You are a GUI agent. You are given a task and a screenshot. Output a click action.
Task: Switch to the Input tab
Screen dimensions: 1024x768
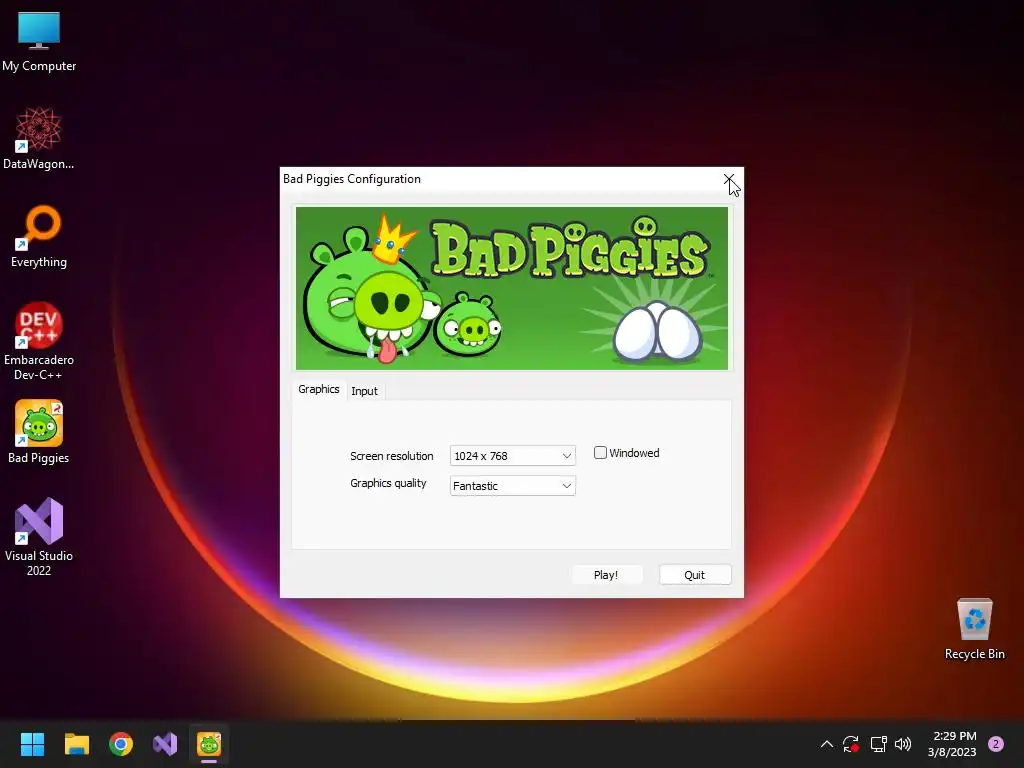click(x=364, y=391)
